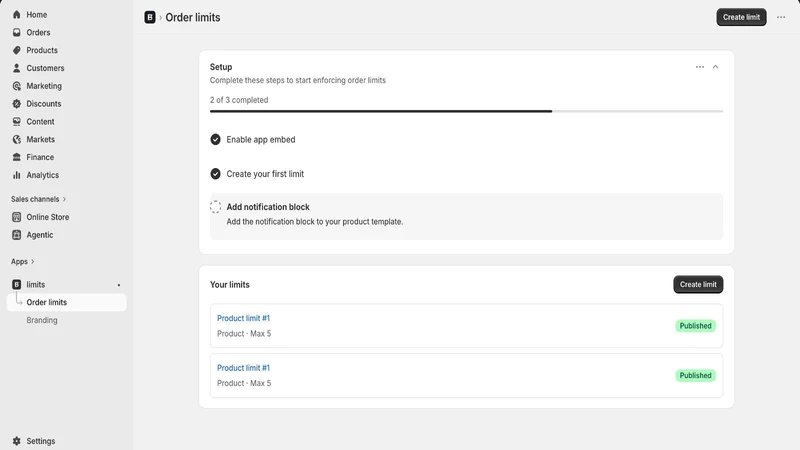The image size is (800, 450).
Task: Toggle the Enable app embed checkmark
Action: pyautogui.click(x=215, y=139)
